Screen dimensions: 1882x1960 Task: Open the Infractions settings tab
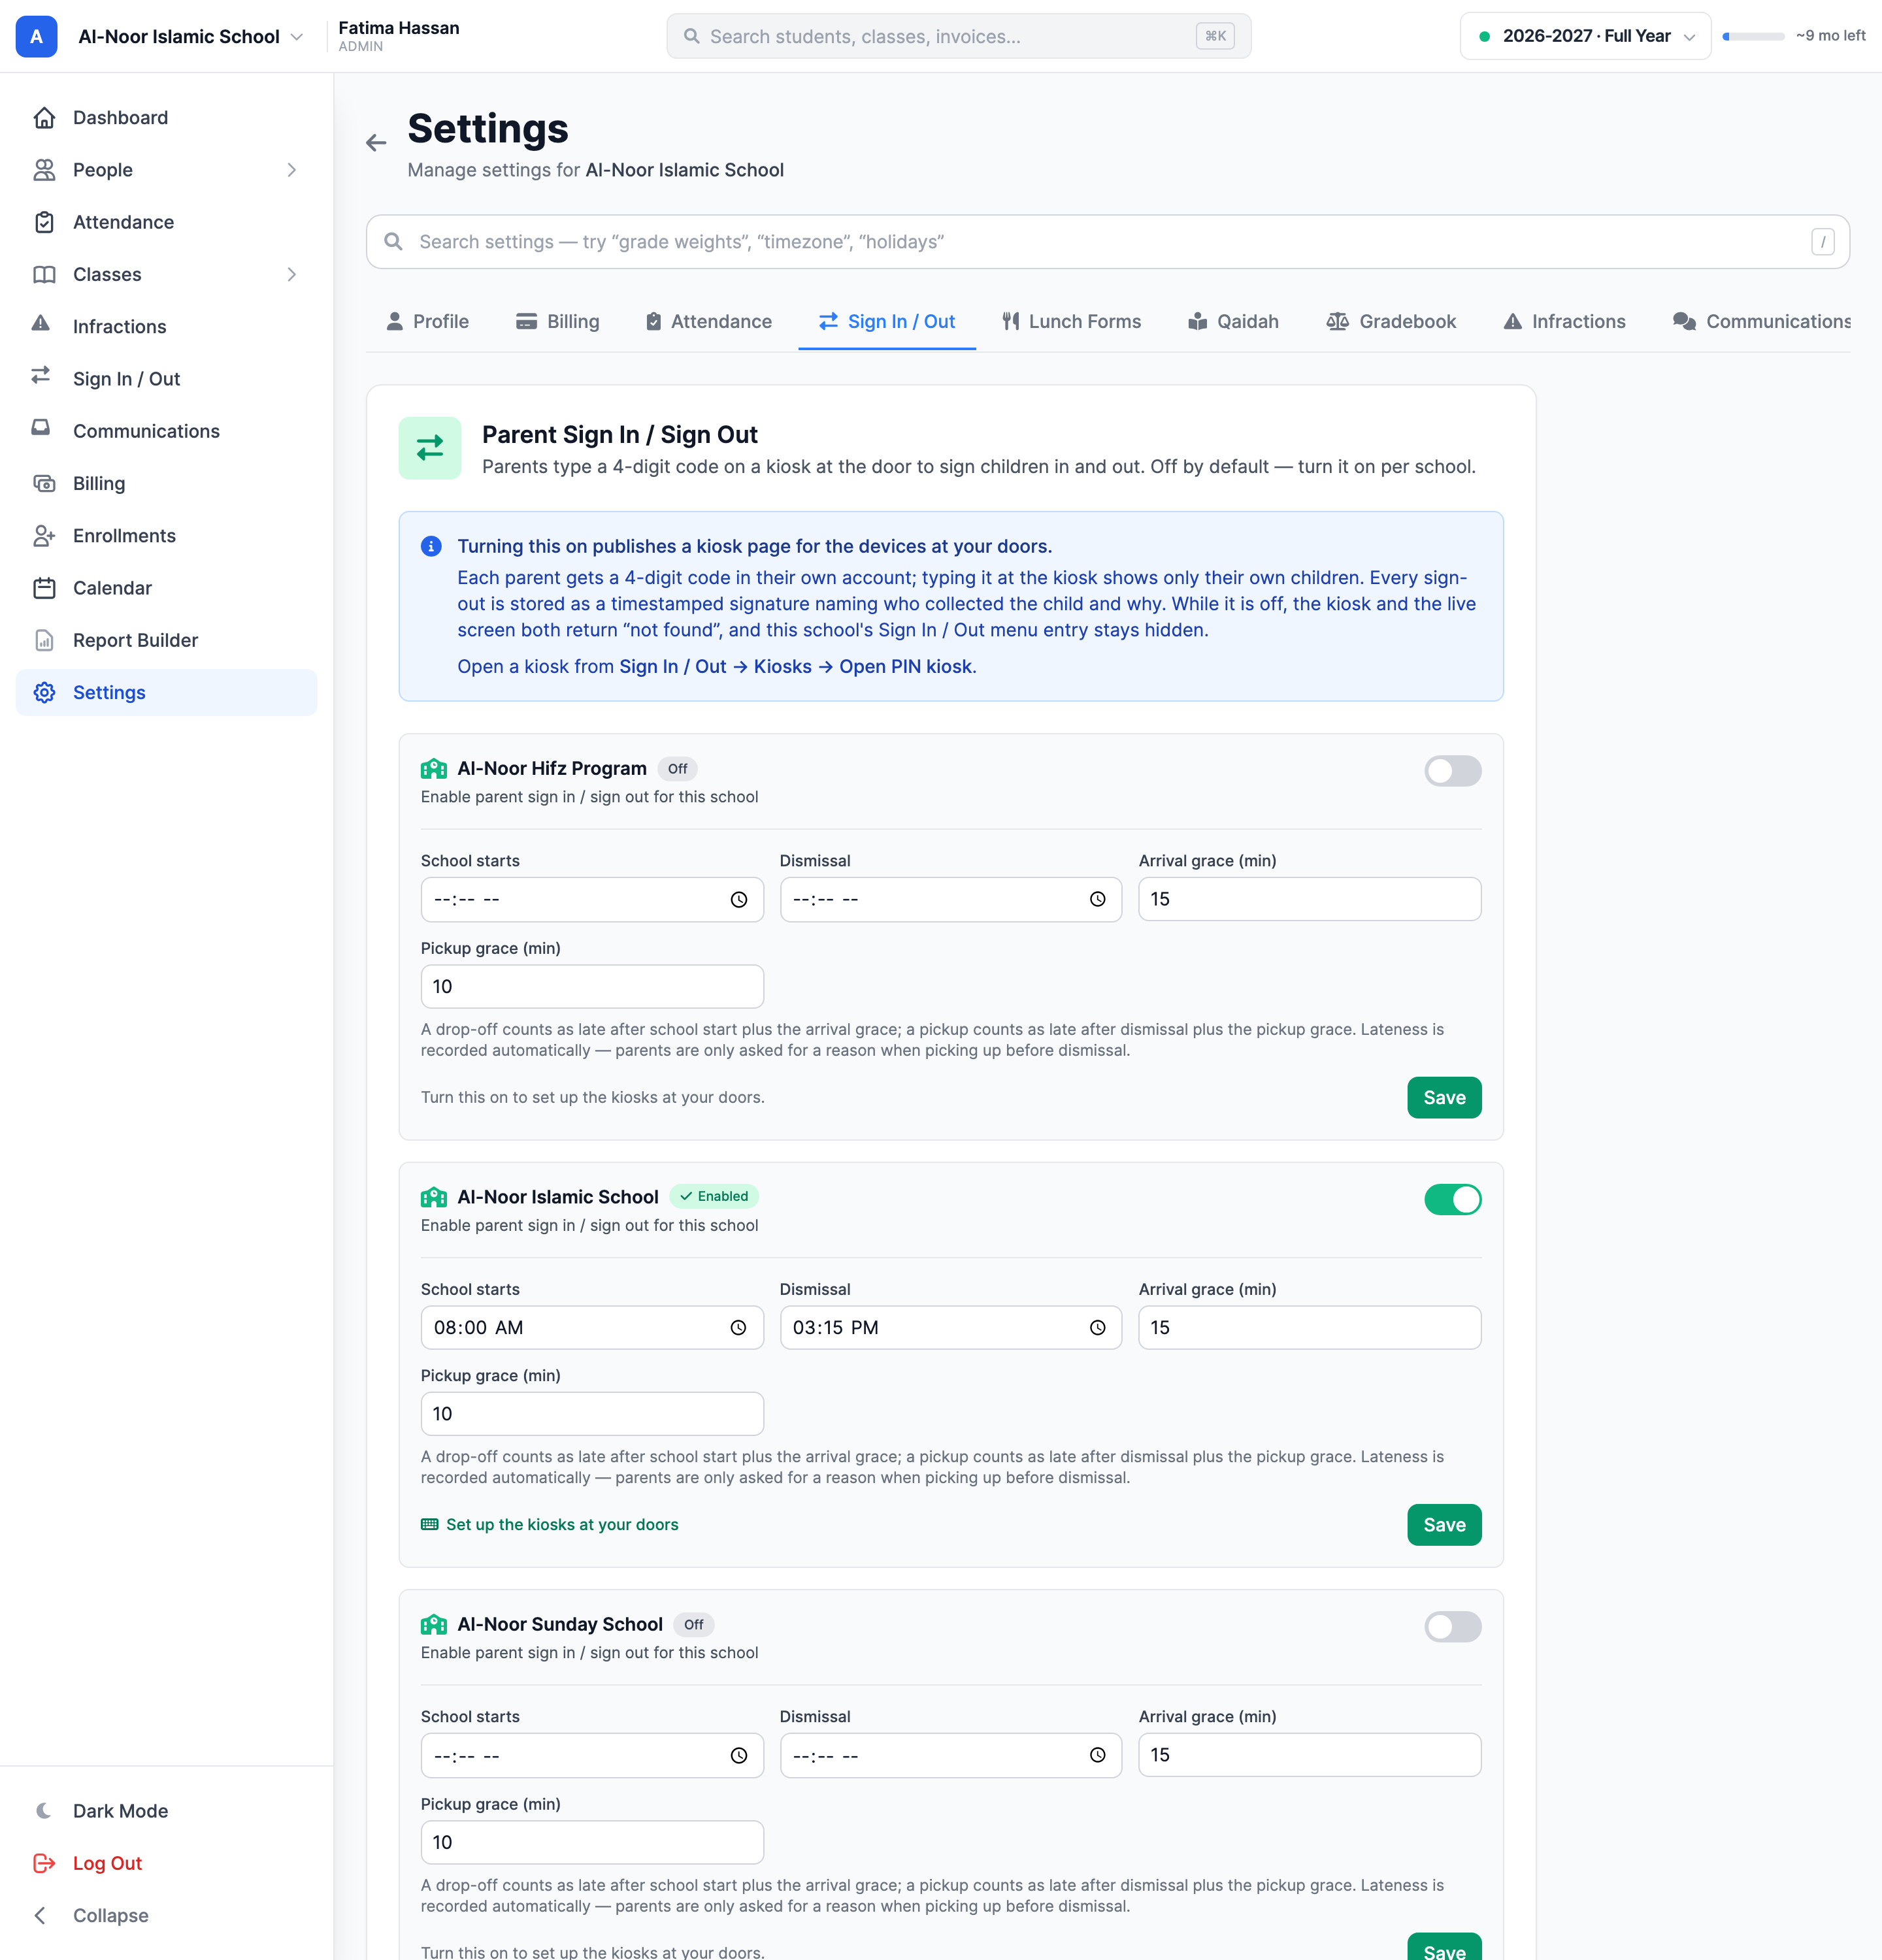coord(1564,321)
